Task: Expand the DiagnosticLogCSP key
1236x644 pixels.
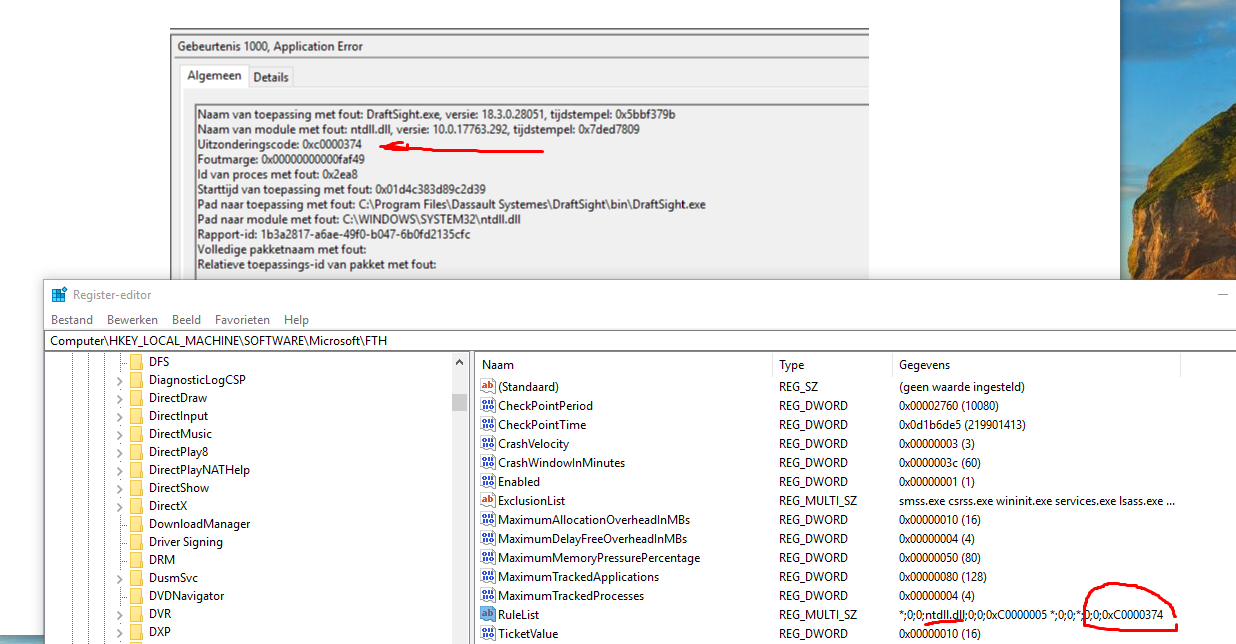Action: click(120, 380)
